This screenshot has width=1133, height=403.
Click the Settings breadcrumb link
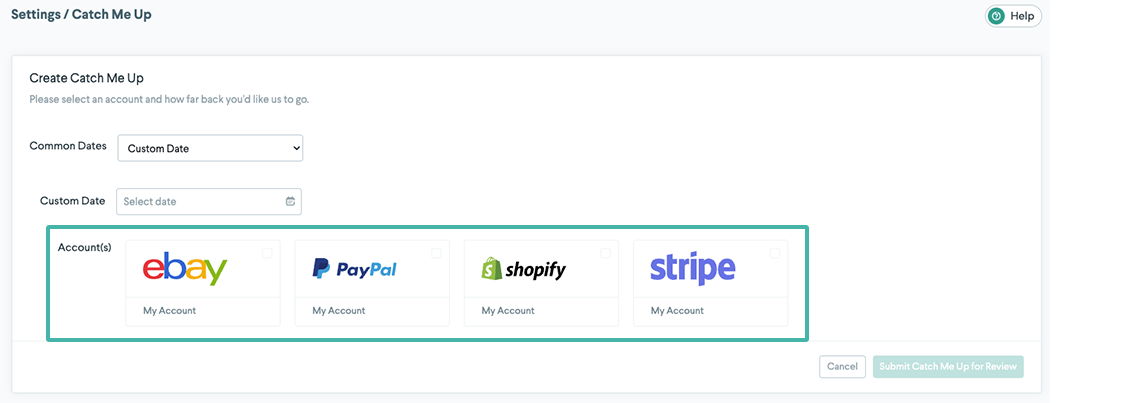pos(36,15)
